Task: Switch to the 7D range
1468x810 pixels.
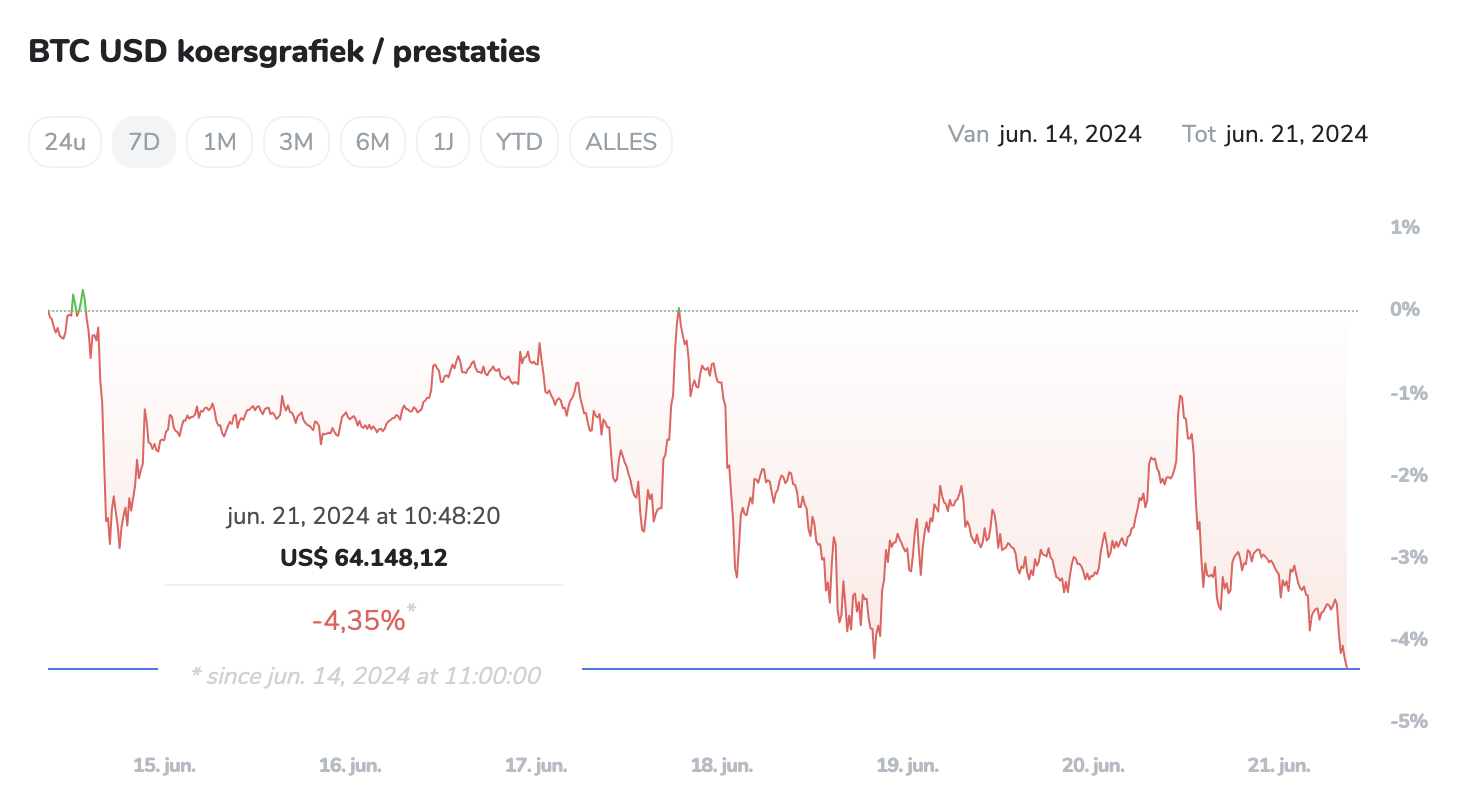Action: (x=144, y=142)
